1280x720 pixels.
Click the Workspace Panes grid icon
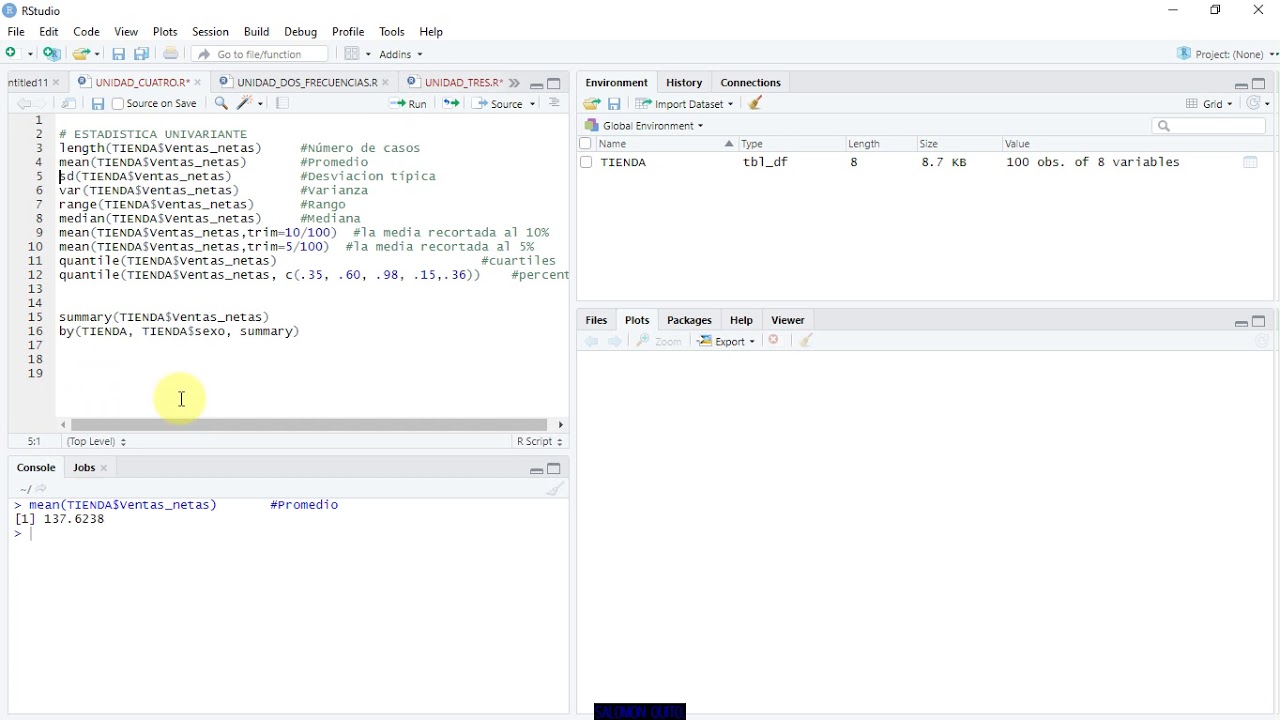(352, 54)
